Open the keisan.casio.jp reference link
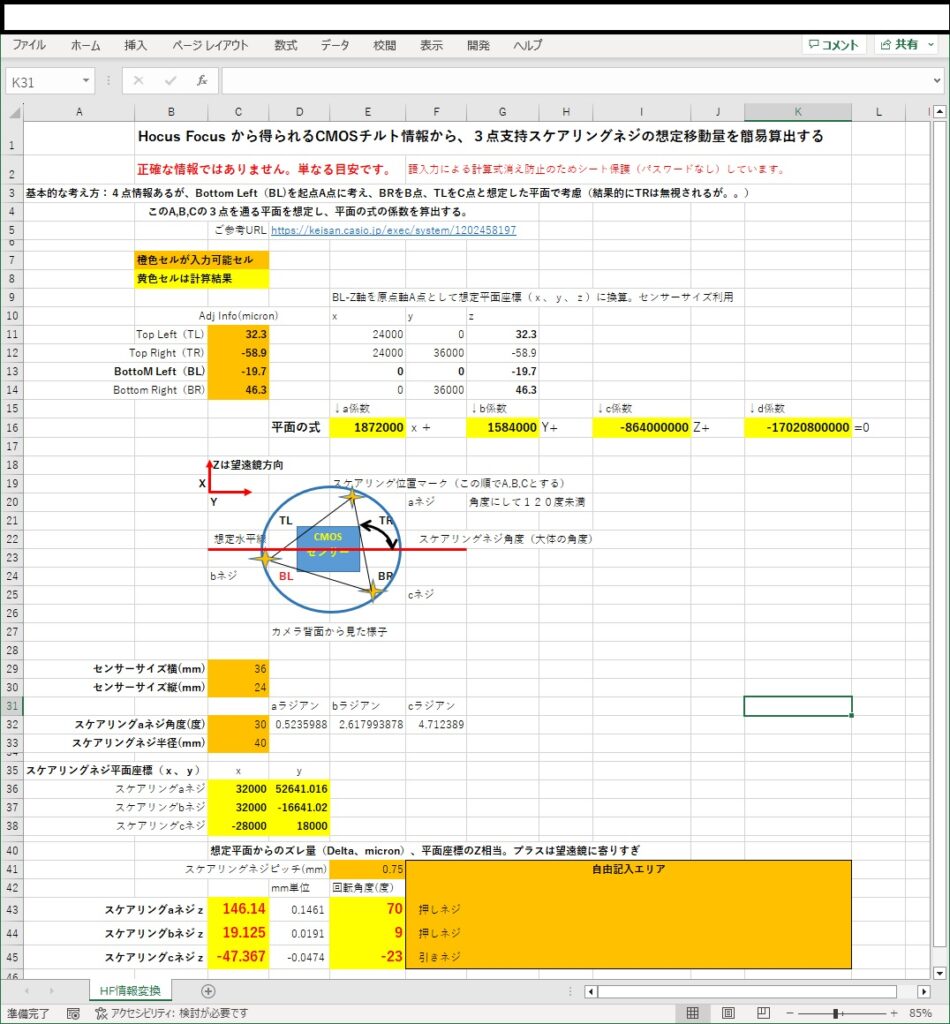The width and height of the screenshot is (950, 1024). click(x=394, y=231)
